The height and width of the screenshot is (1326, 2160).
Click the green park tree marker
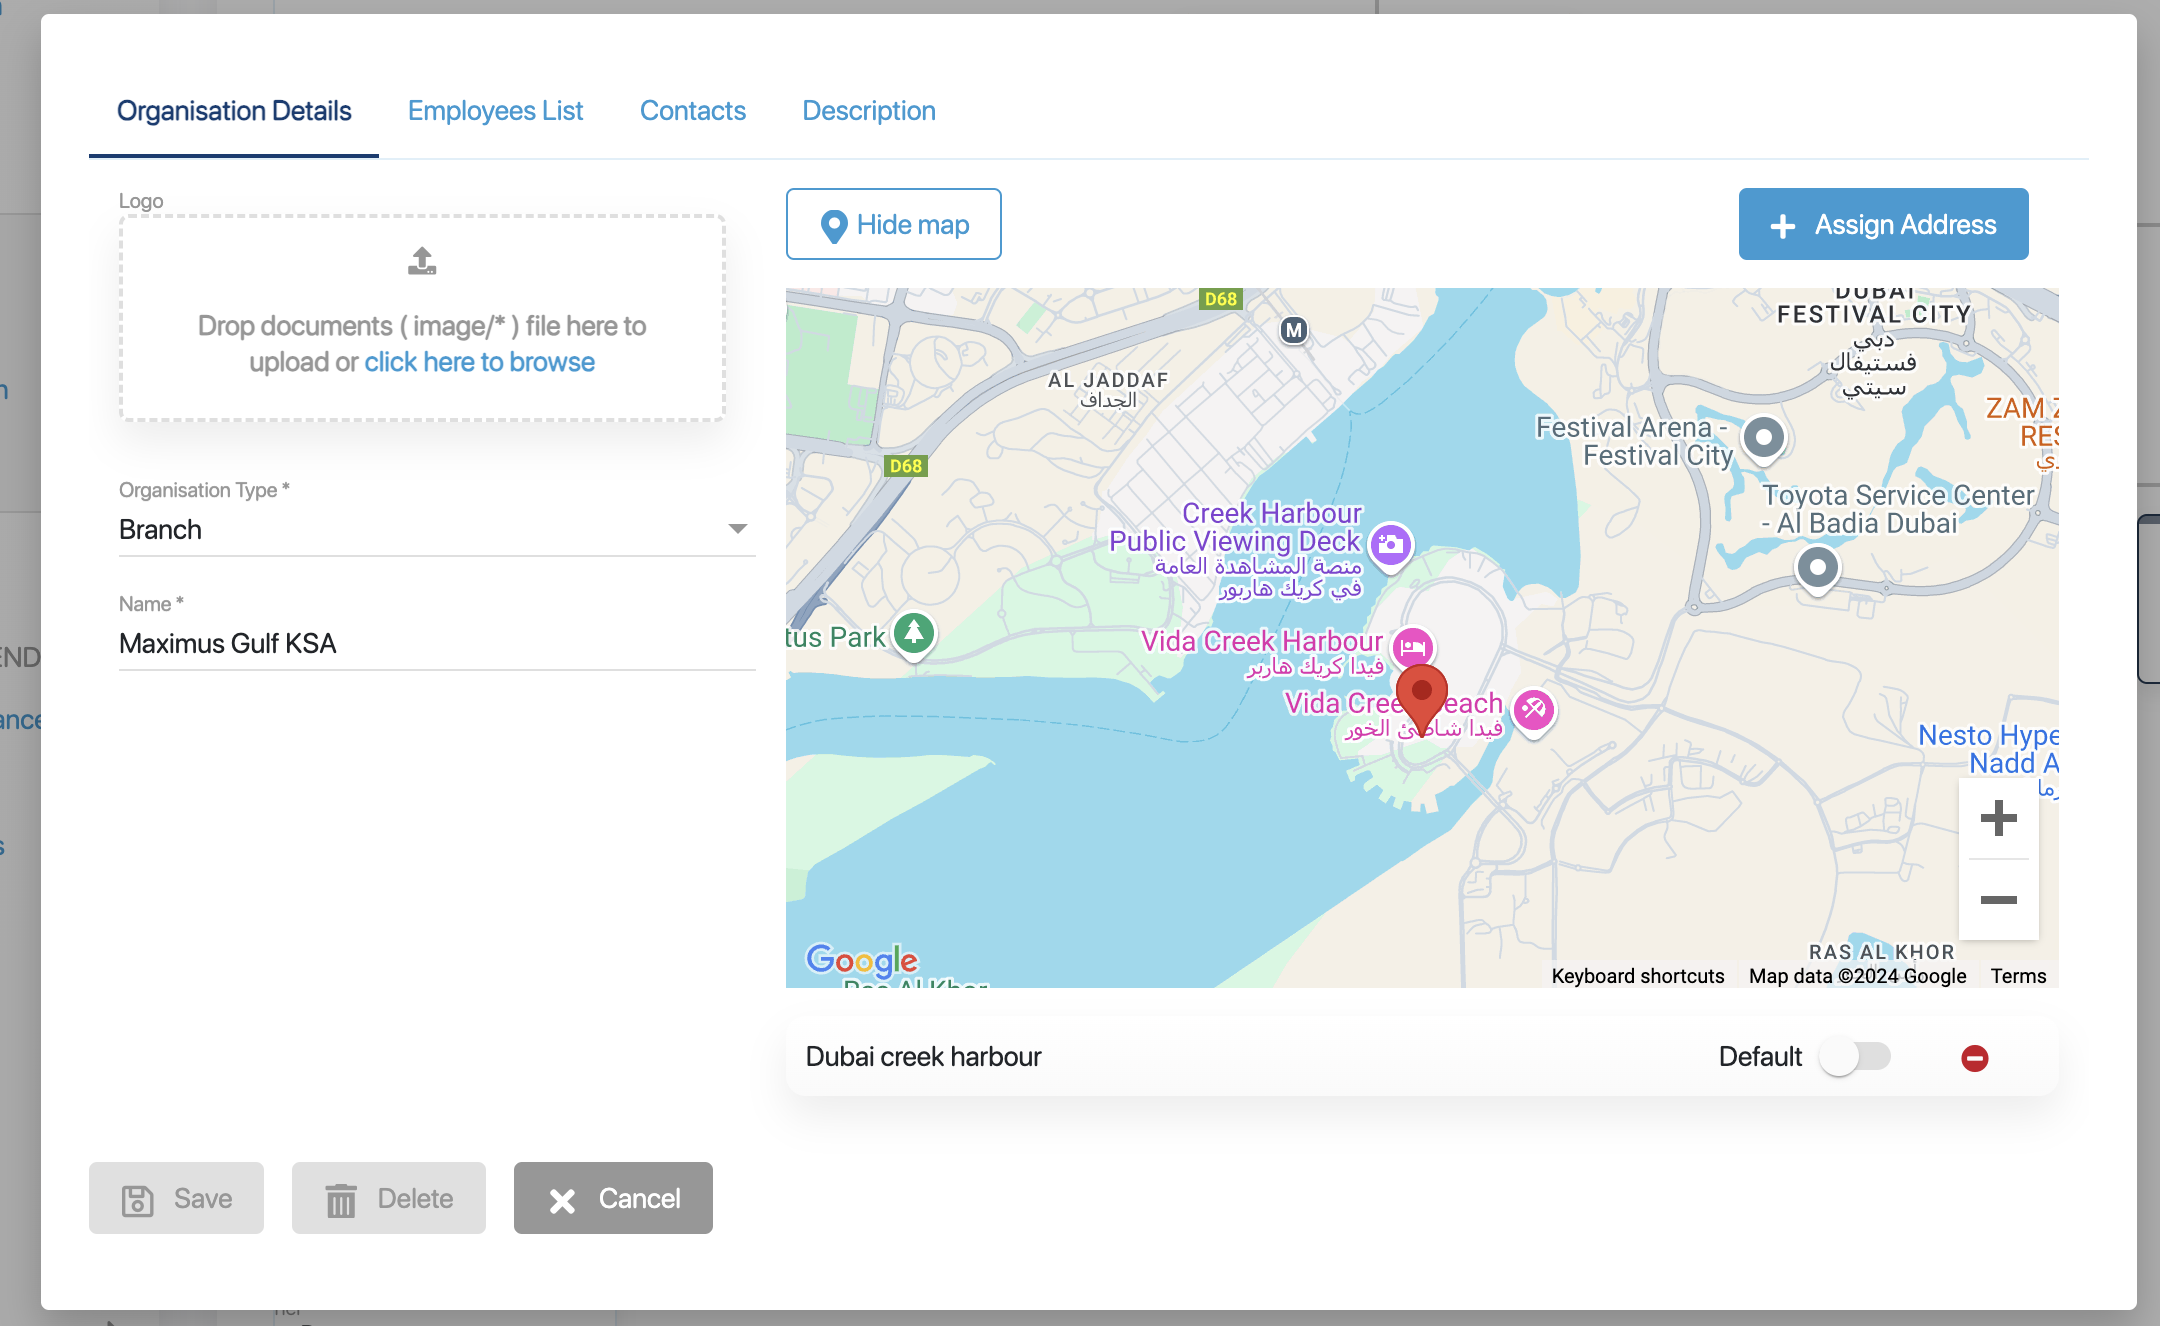click(x=913, y=632)
